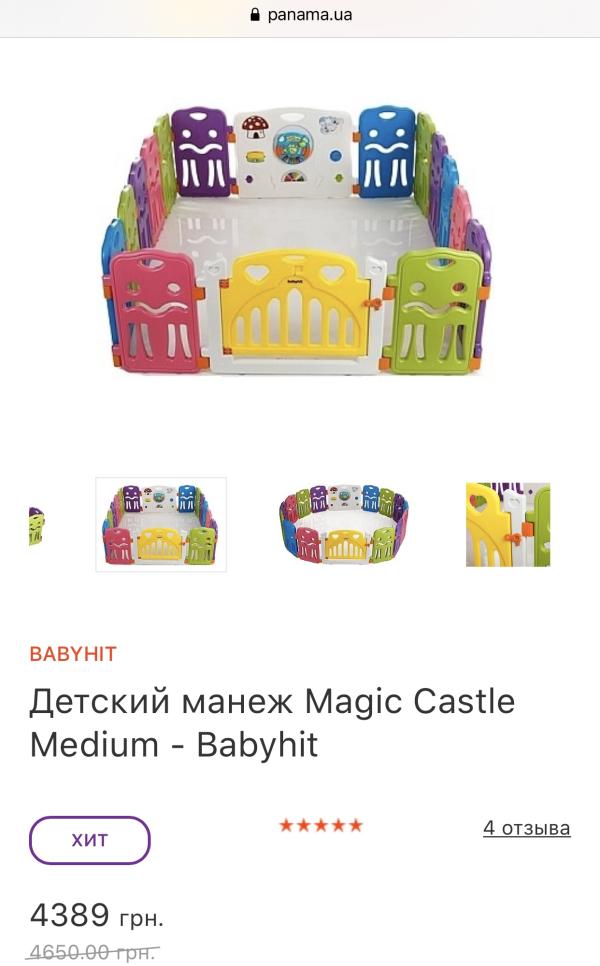Screen dimensions: 600x966
Task: Open the main playpen product photo
Action: click(296, 241)
